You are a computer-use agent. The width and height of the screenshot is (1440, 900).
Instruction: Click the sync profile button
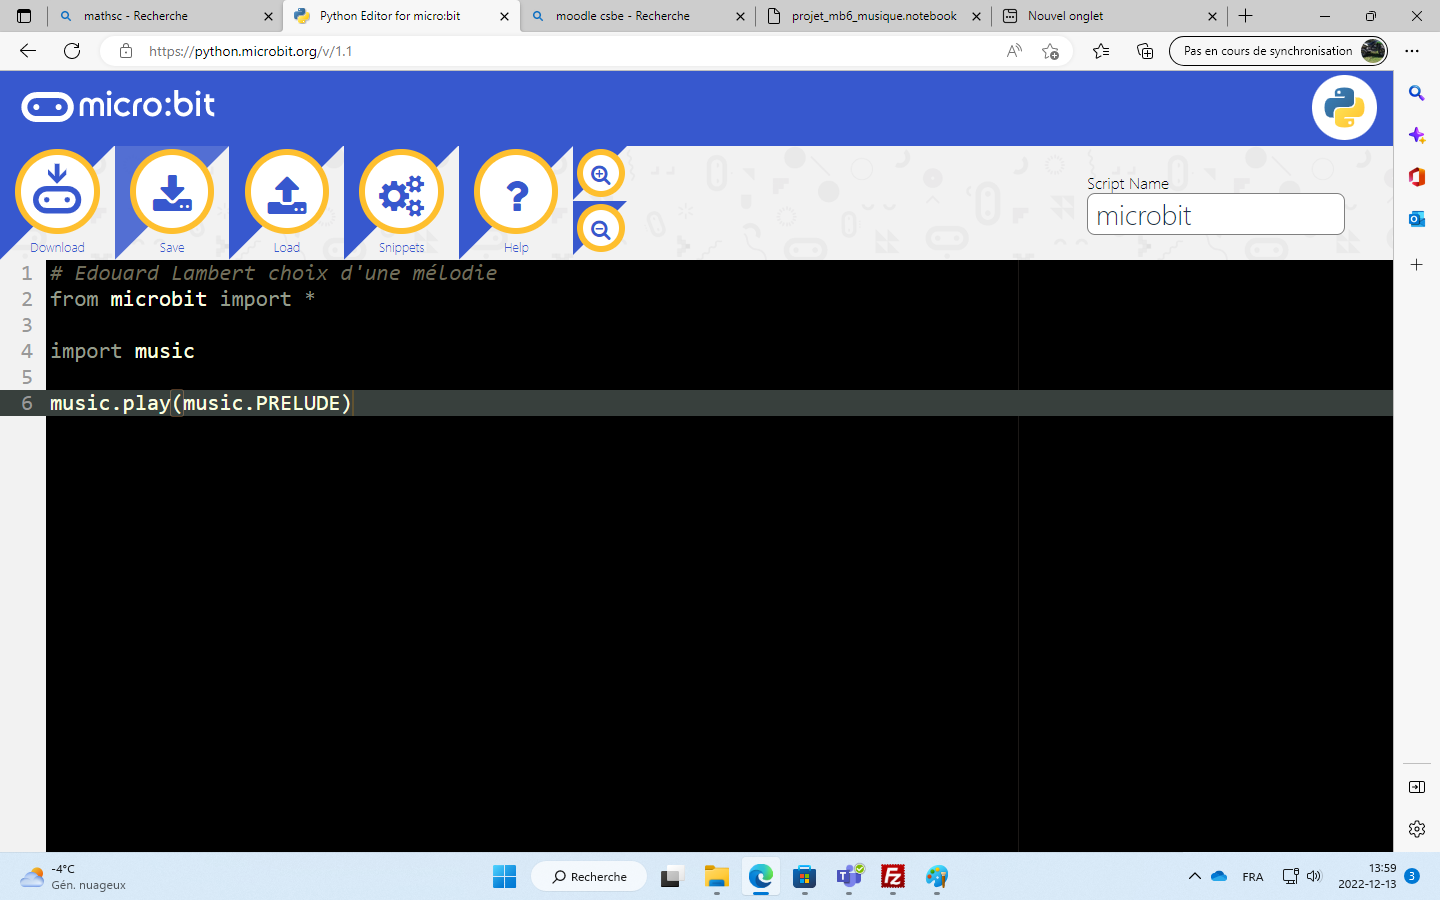coord(1279,51)
